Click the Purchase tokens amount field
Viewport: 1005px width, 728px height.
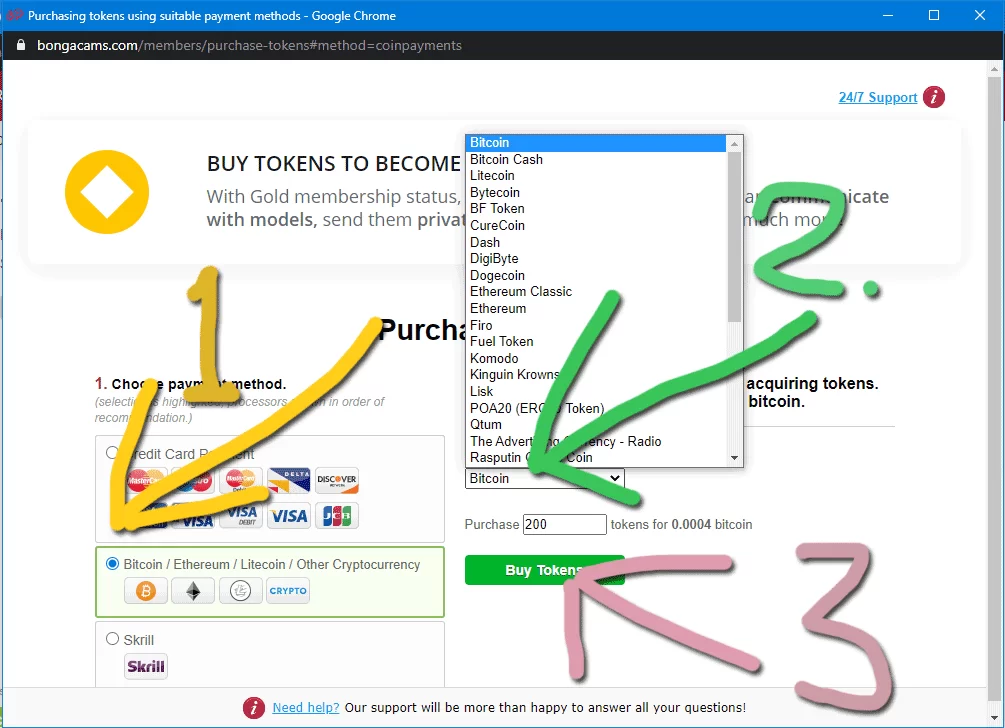point(565,524)
